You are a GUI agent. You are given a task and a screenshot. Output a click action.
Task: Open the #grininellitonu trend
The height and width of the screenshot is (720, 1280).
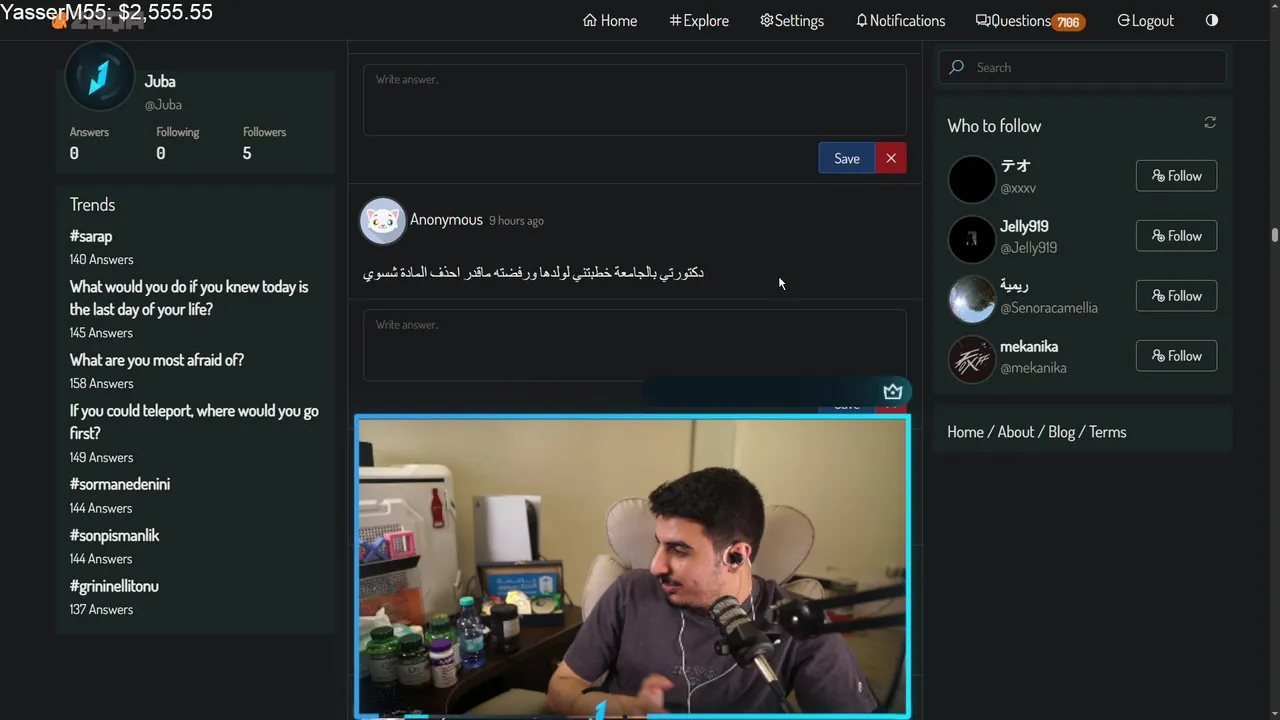pyautogui.click(x=114, y=587)
